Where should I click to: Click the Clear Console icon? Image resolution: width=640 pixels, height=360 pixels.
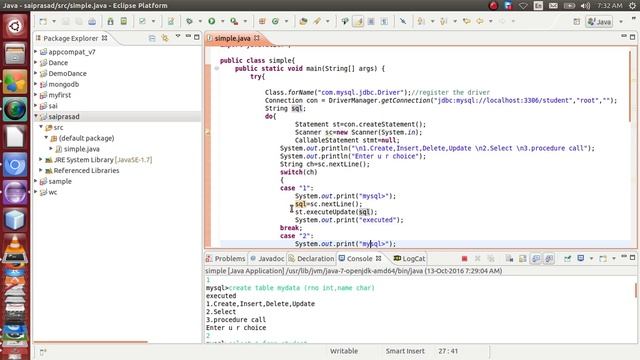tap(509, 258)
